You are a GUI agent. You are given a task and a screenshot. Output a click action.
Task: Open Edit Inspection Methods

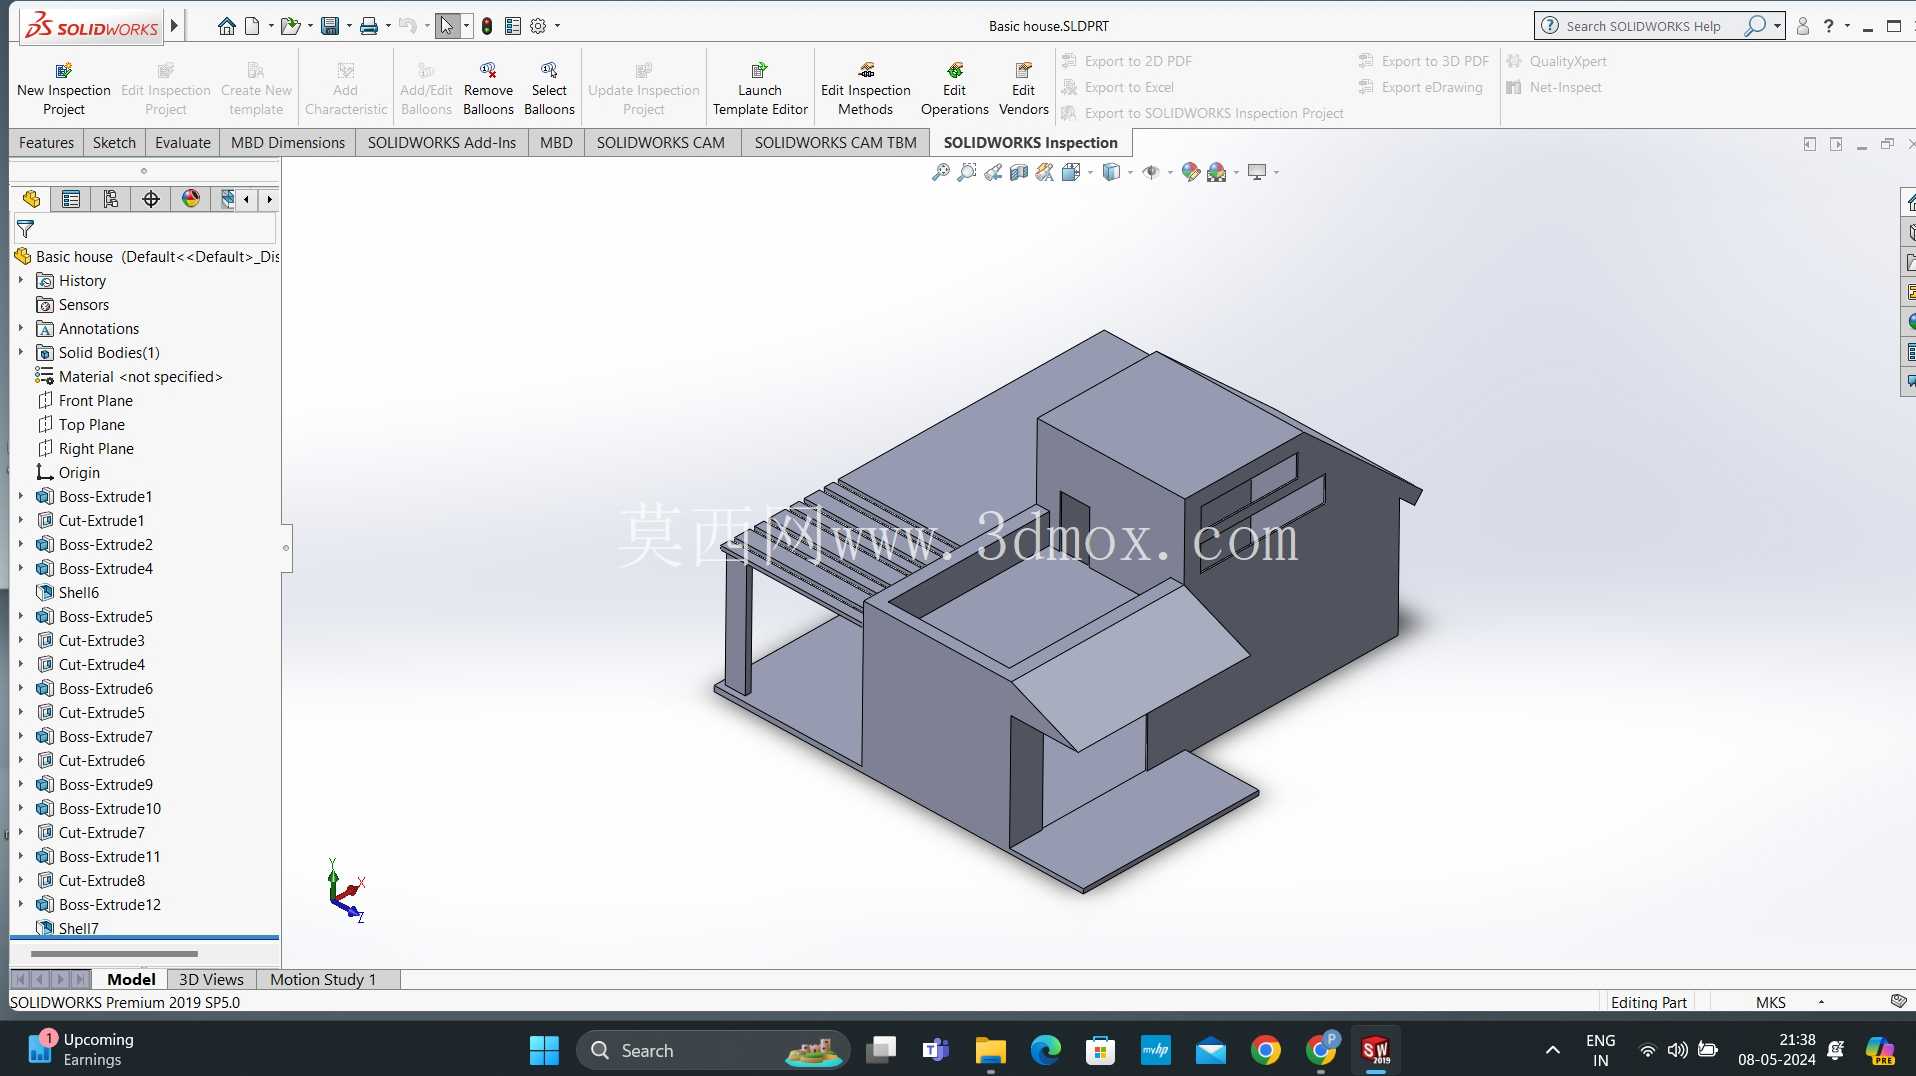865,88
